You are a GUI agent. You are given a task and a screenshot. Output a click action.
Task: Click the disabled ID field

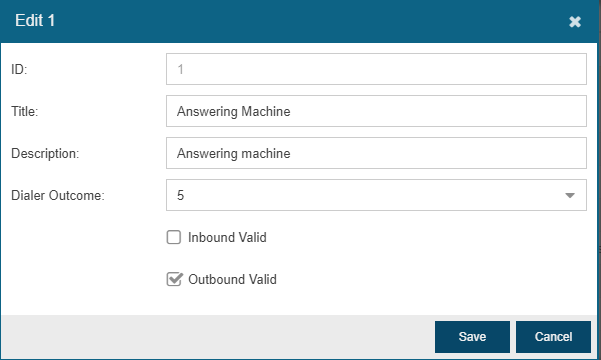(376, 69)
